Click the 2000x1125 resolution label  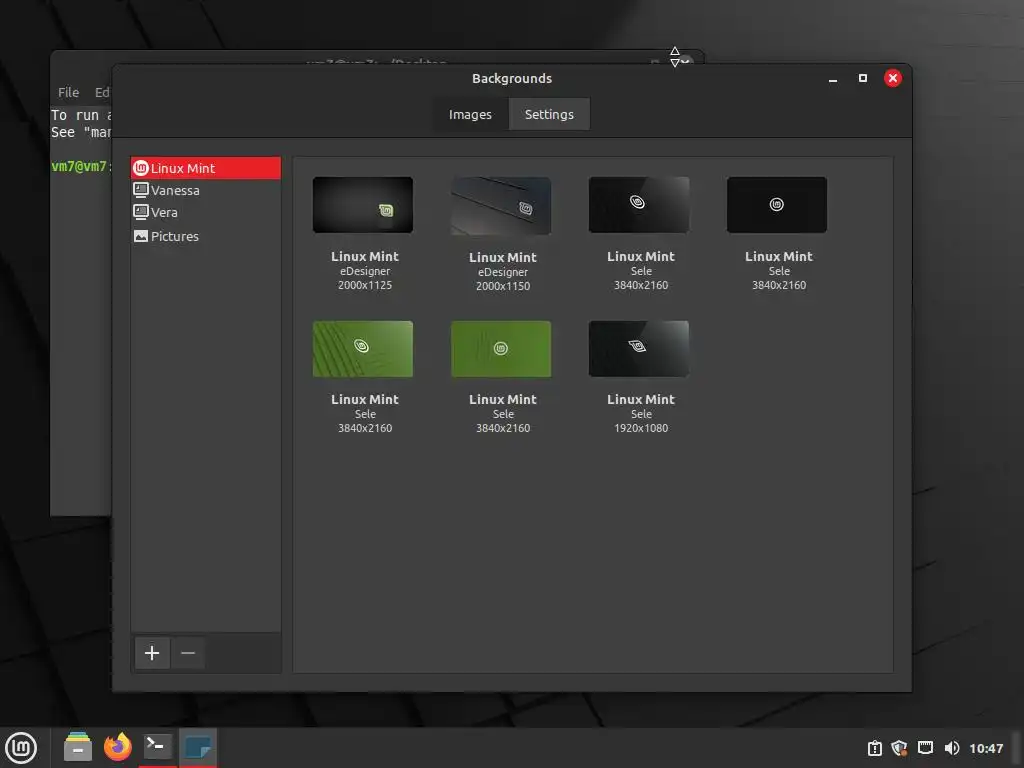tap(364, 285)
